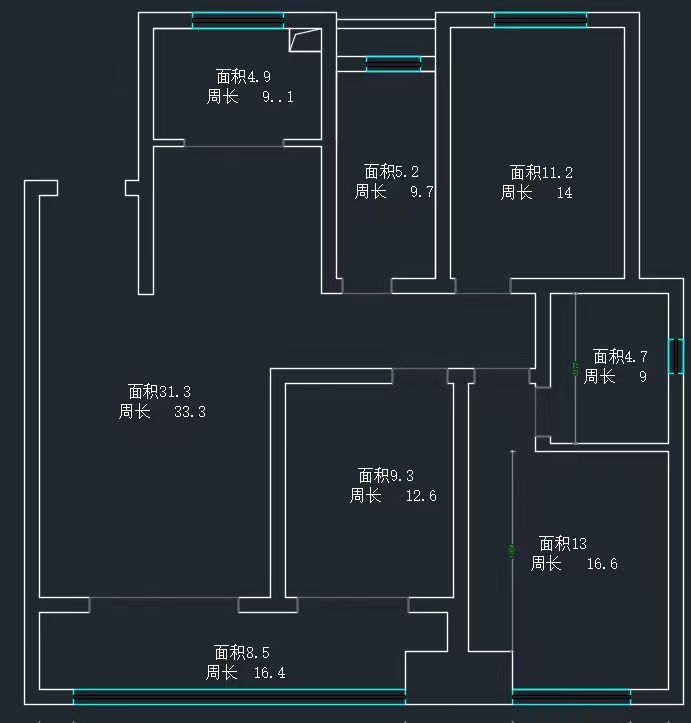This screenshot has width=691, height=723.
Task: Click the "周长 33.3" perimeter label
Action: (162, 411)
